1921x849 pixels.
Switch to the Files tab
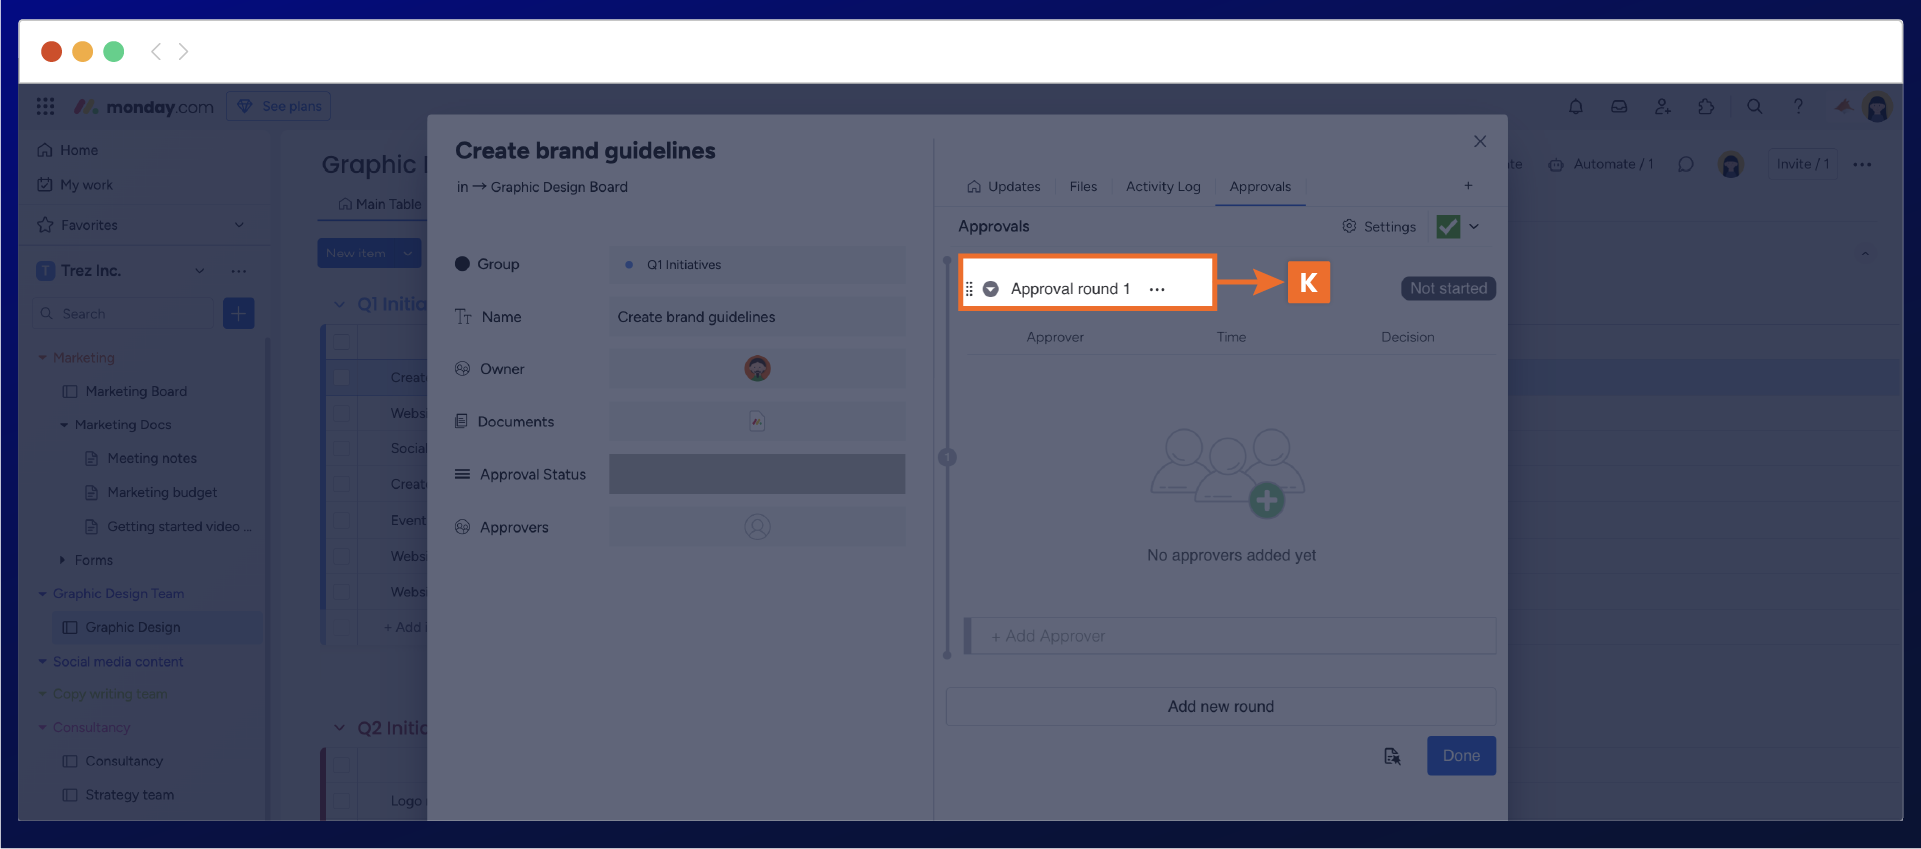1082,187
